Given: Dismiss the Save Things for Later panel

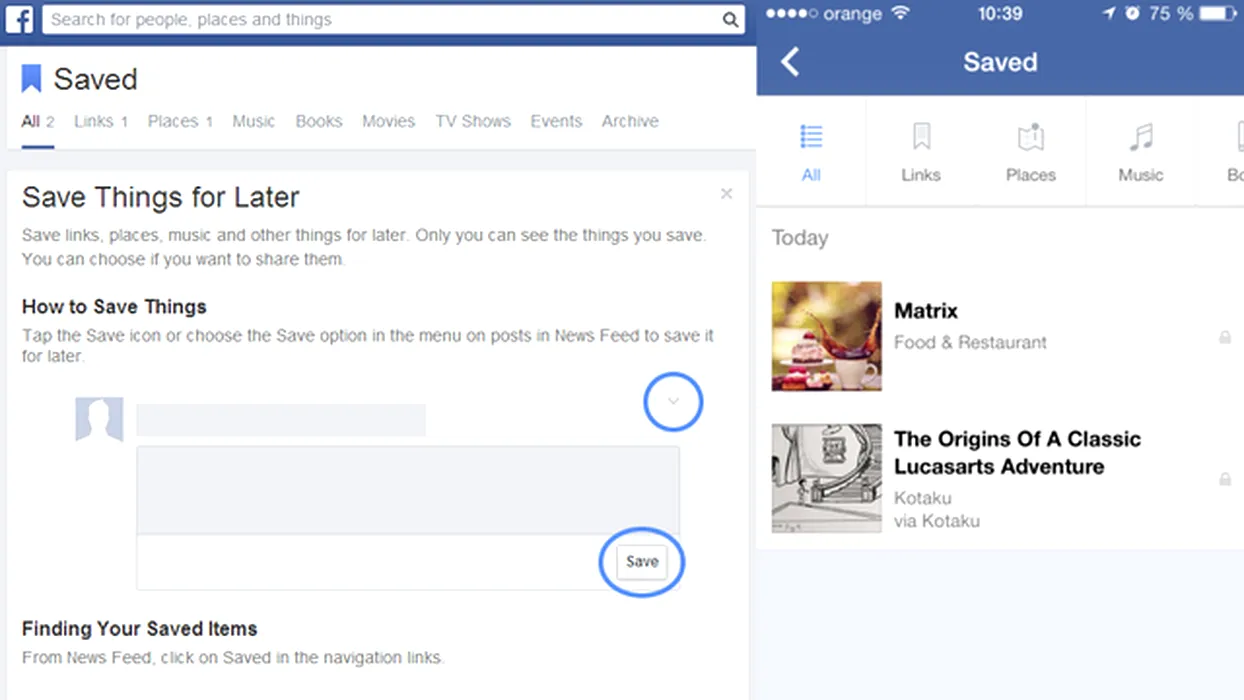Looking at the screenshot, I should coord(726,194).
